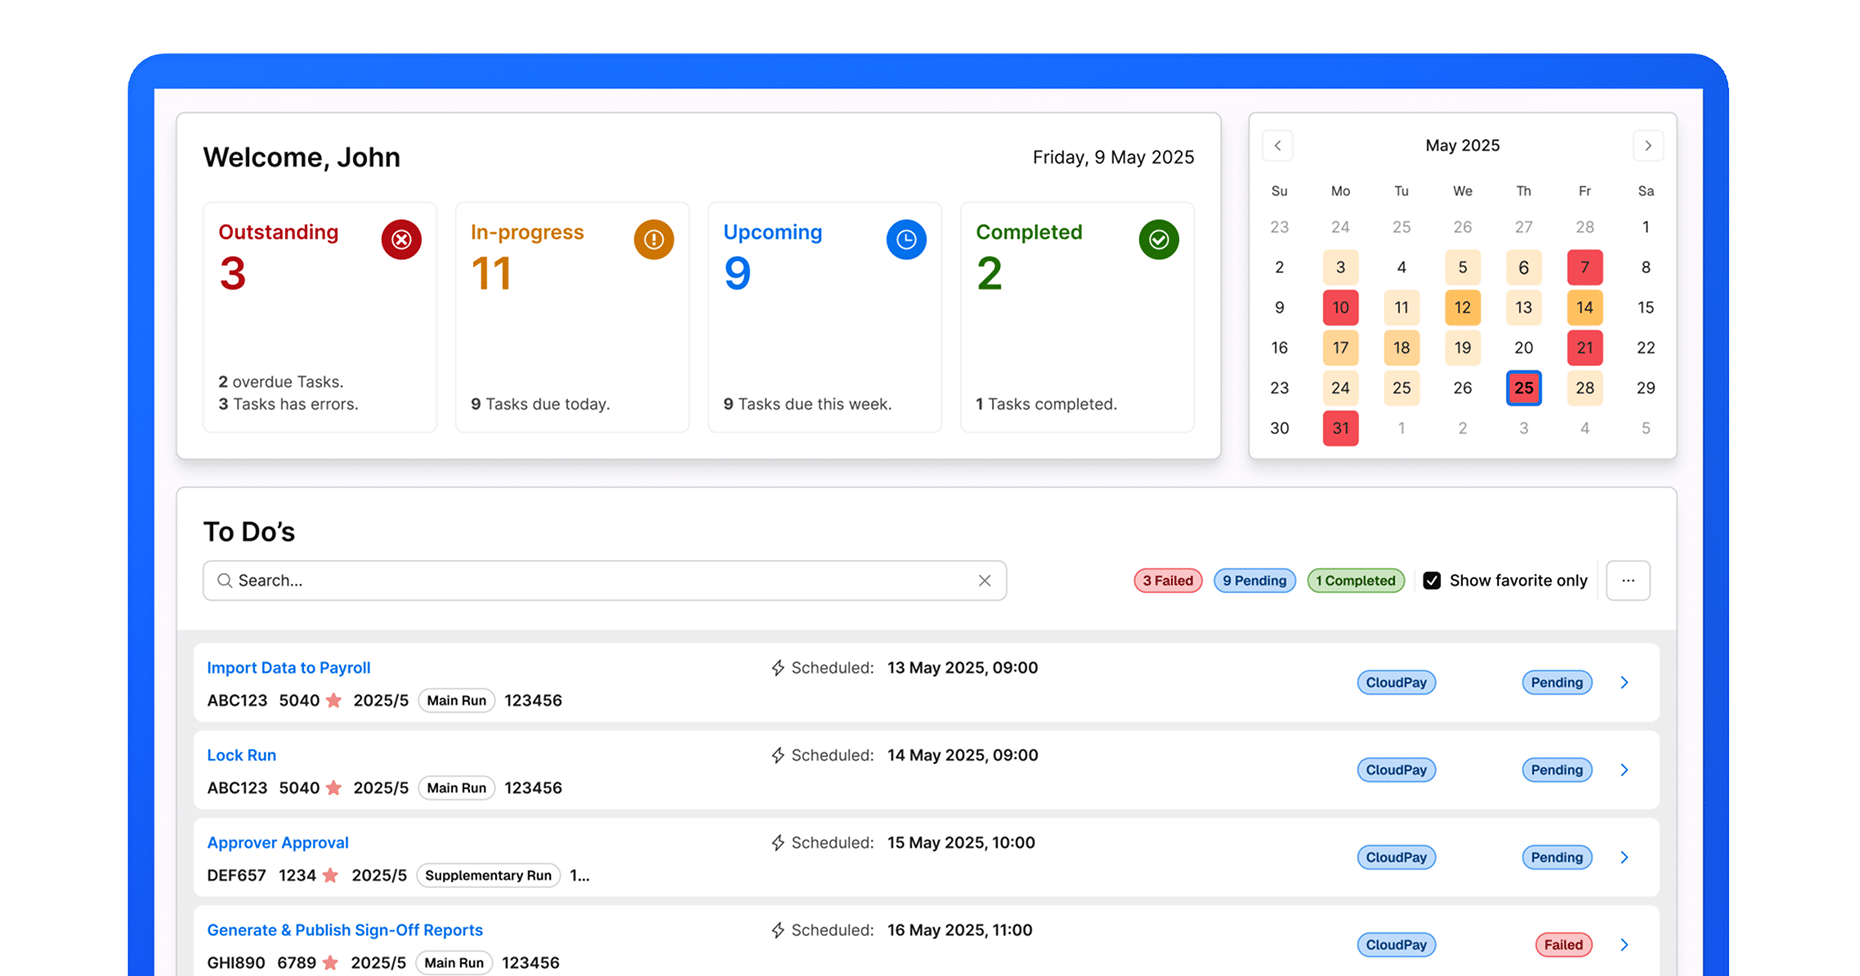1860x976 pixels.
Task: Click Pending status in Import Data row
Action: coord(1557,682)
